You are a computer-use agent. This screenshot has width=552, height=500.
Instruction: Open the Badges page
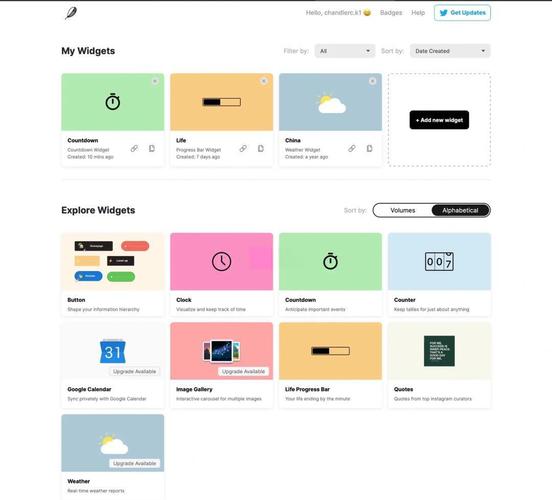(391, 13)
